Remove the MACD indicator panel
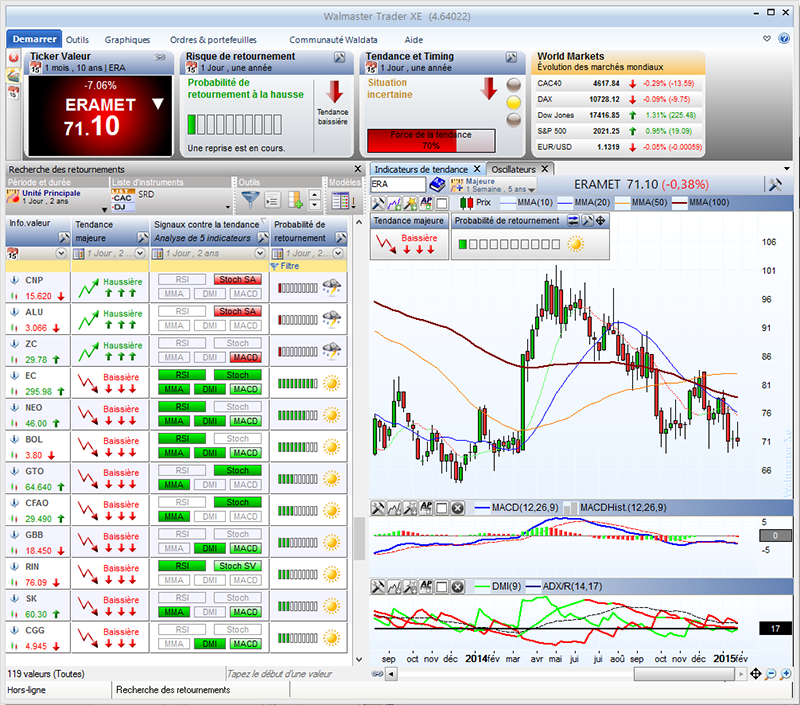800x705 pixels. click(x=458, y=508)
